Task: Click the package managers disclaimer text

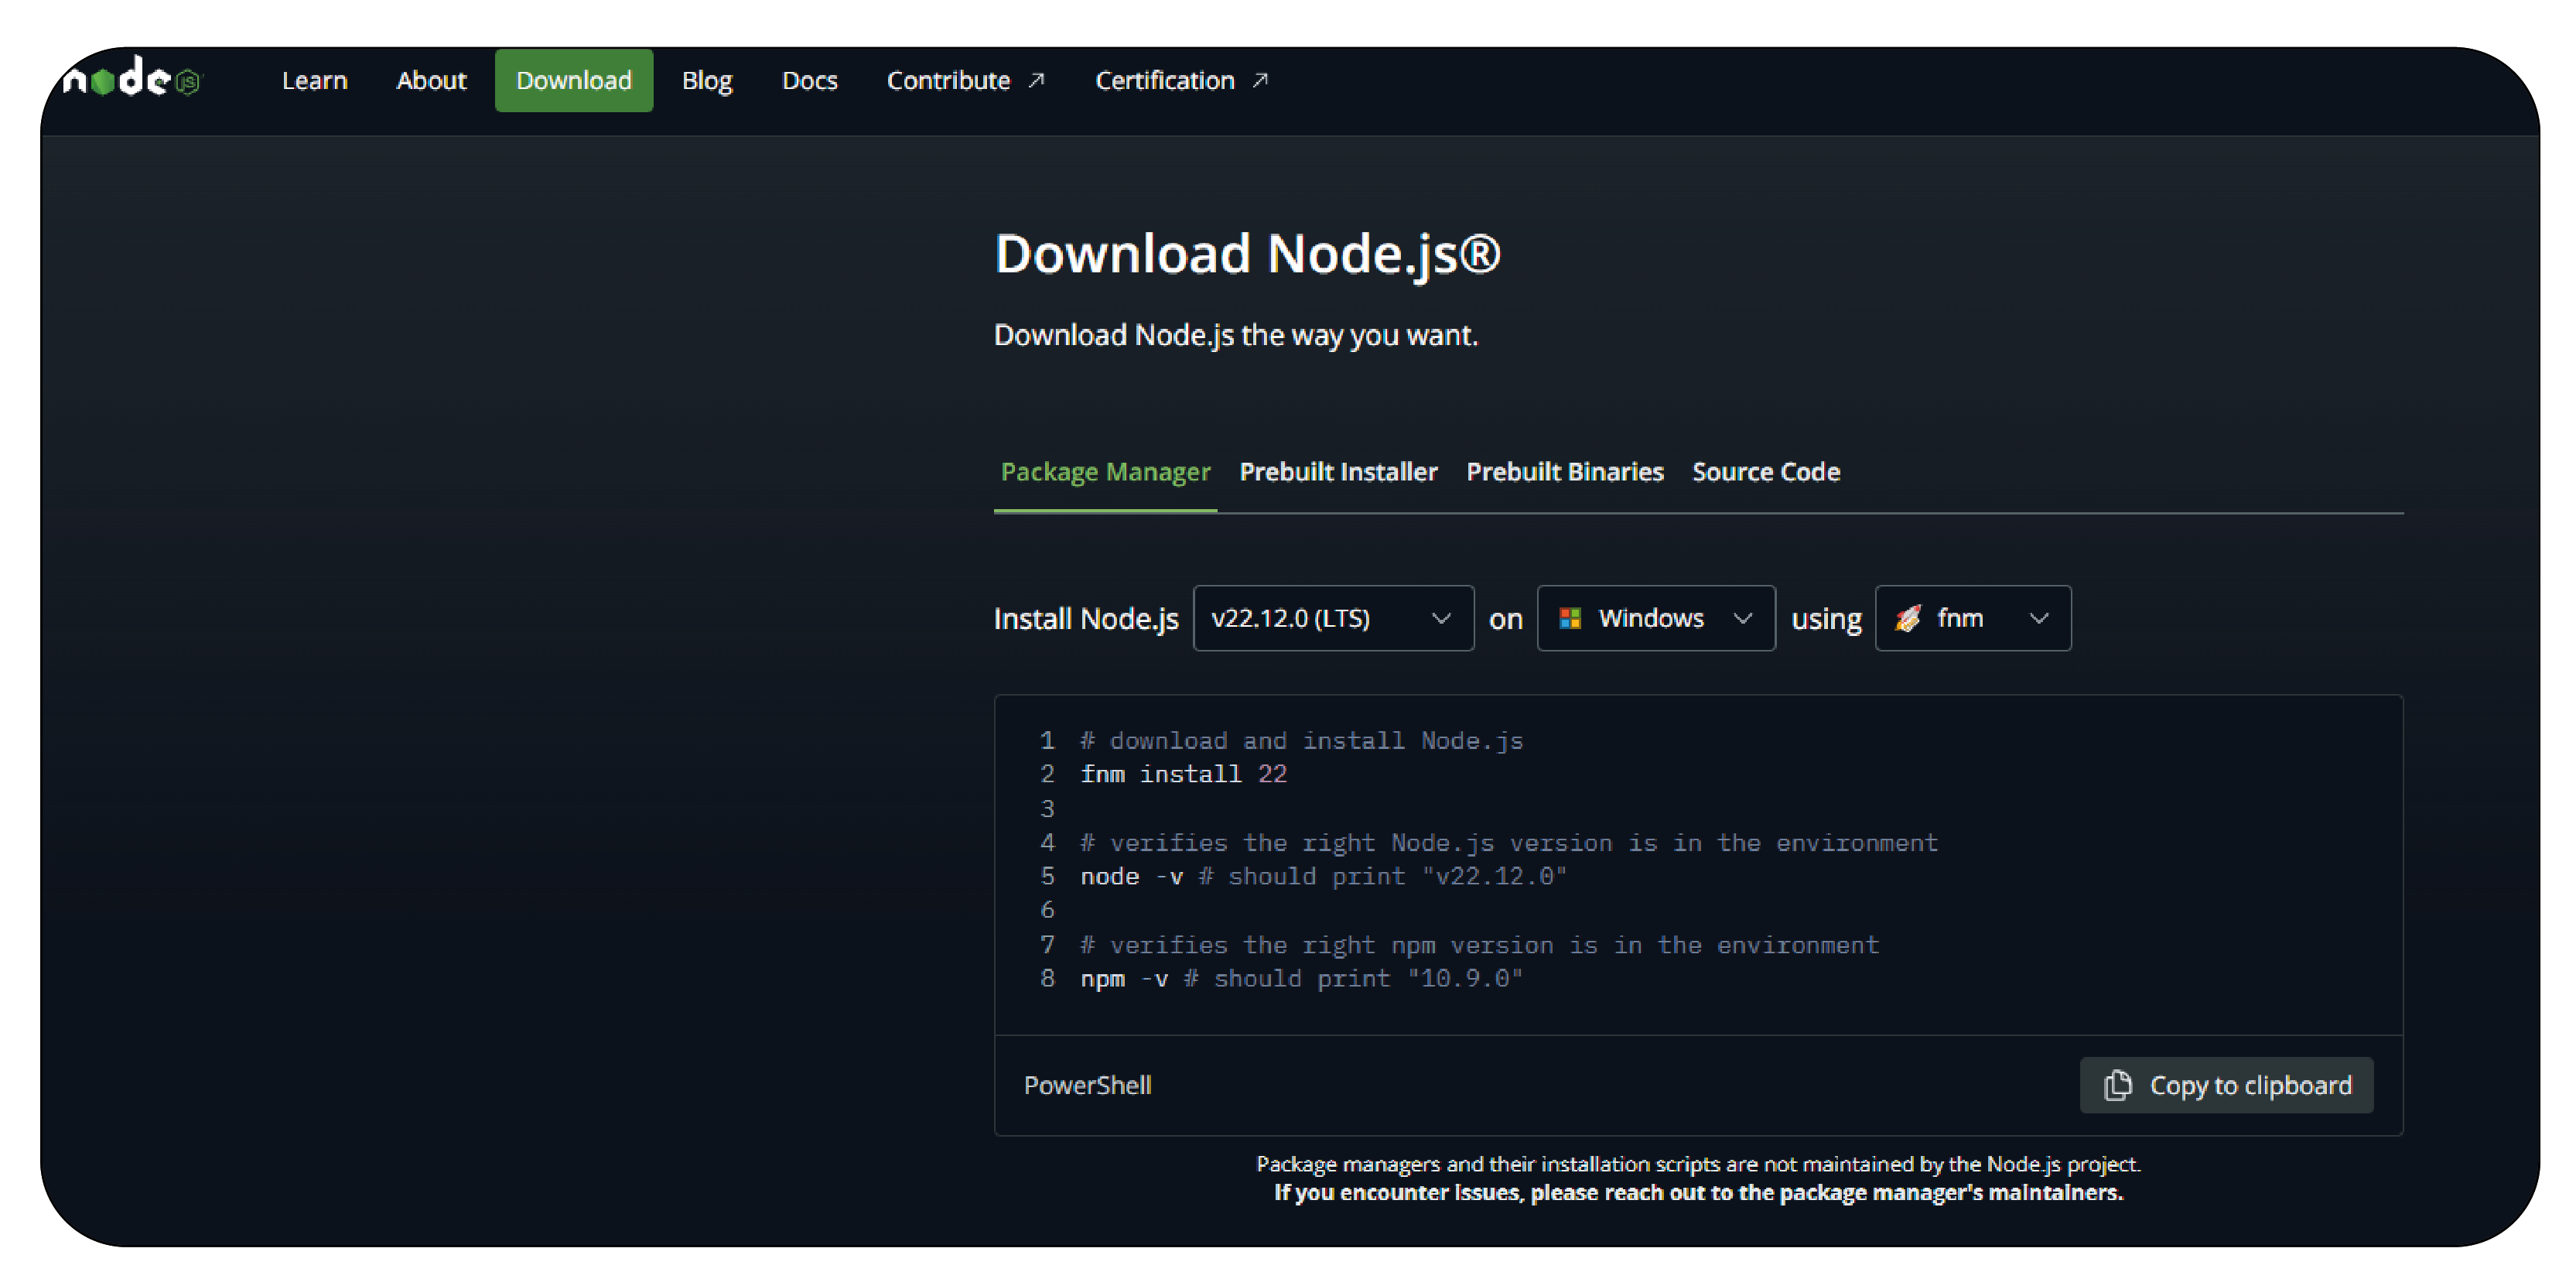Action: click(1698, 1164)
